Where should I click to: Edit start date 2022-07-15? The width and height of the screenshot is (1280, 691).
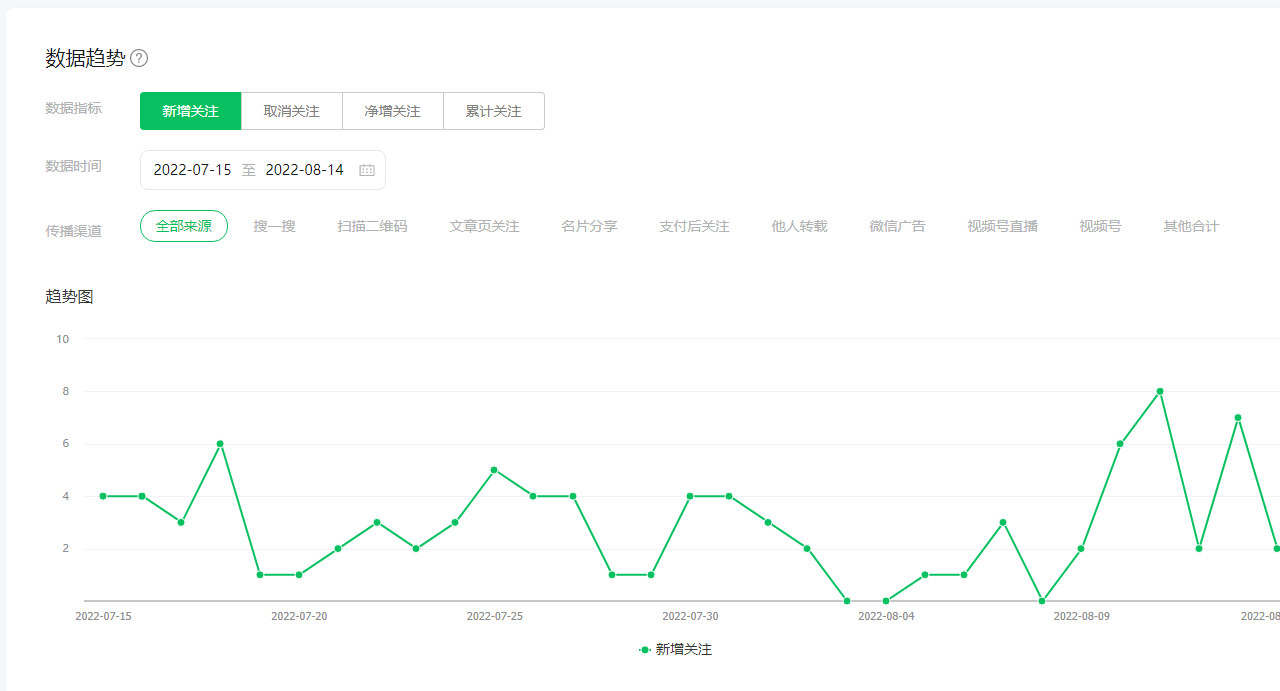[192, 170]
